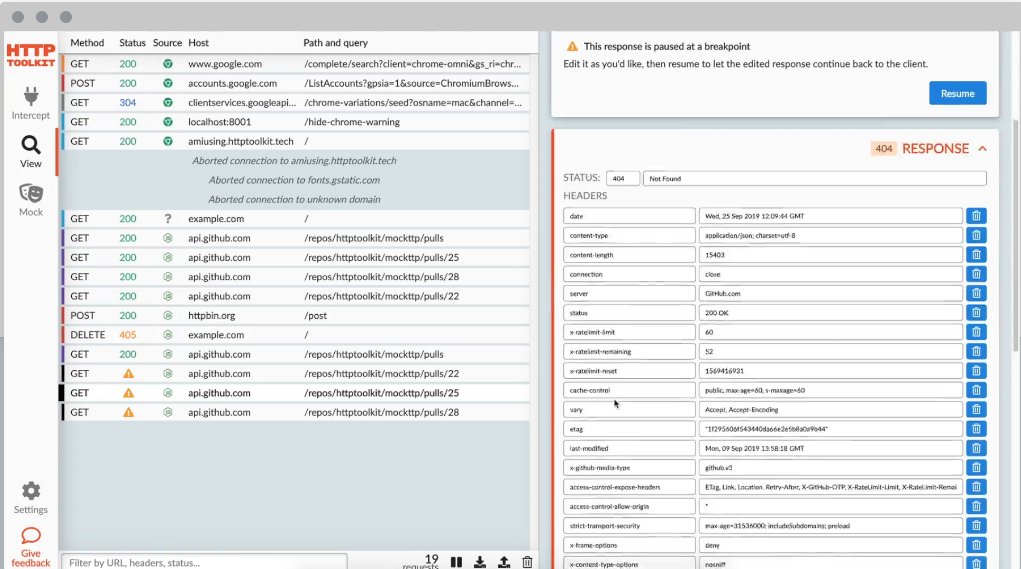Select the httpbin.org POST /post request
Viewport: 1021px width, 569px height.
[296, 315]
